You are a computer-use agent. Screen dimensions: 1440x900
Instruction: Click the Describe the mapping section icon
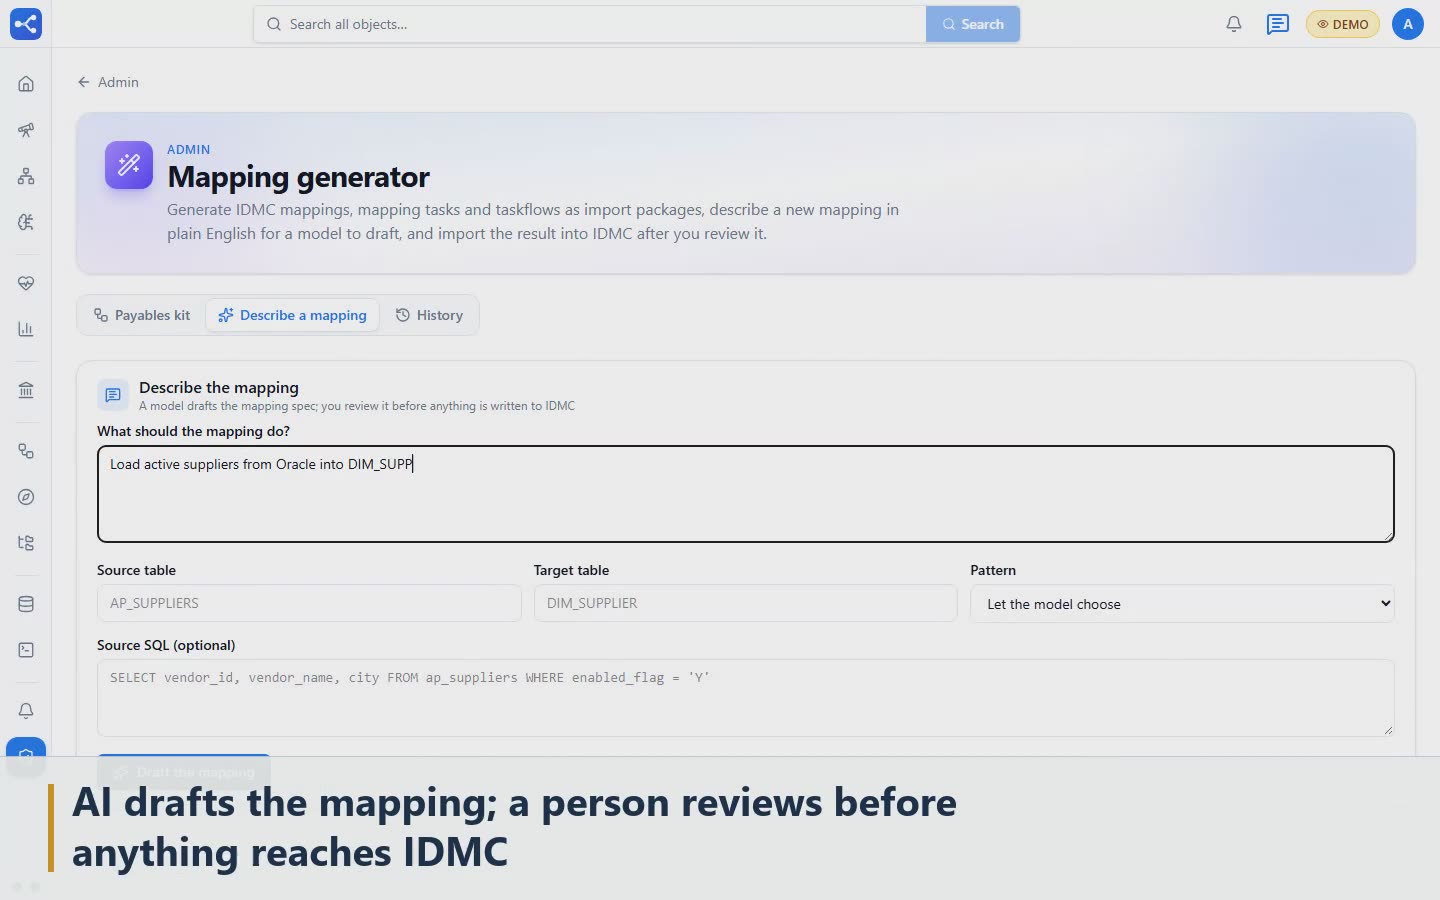(x=113, y=395)
